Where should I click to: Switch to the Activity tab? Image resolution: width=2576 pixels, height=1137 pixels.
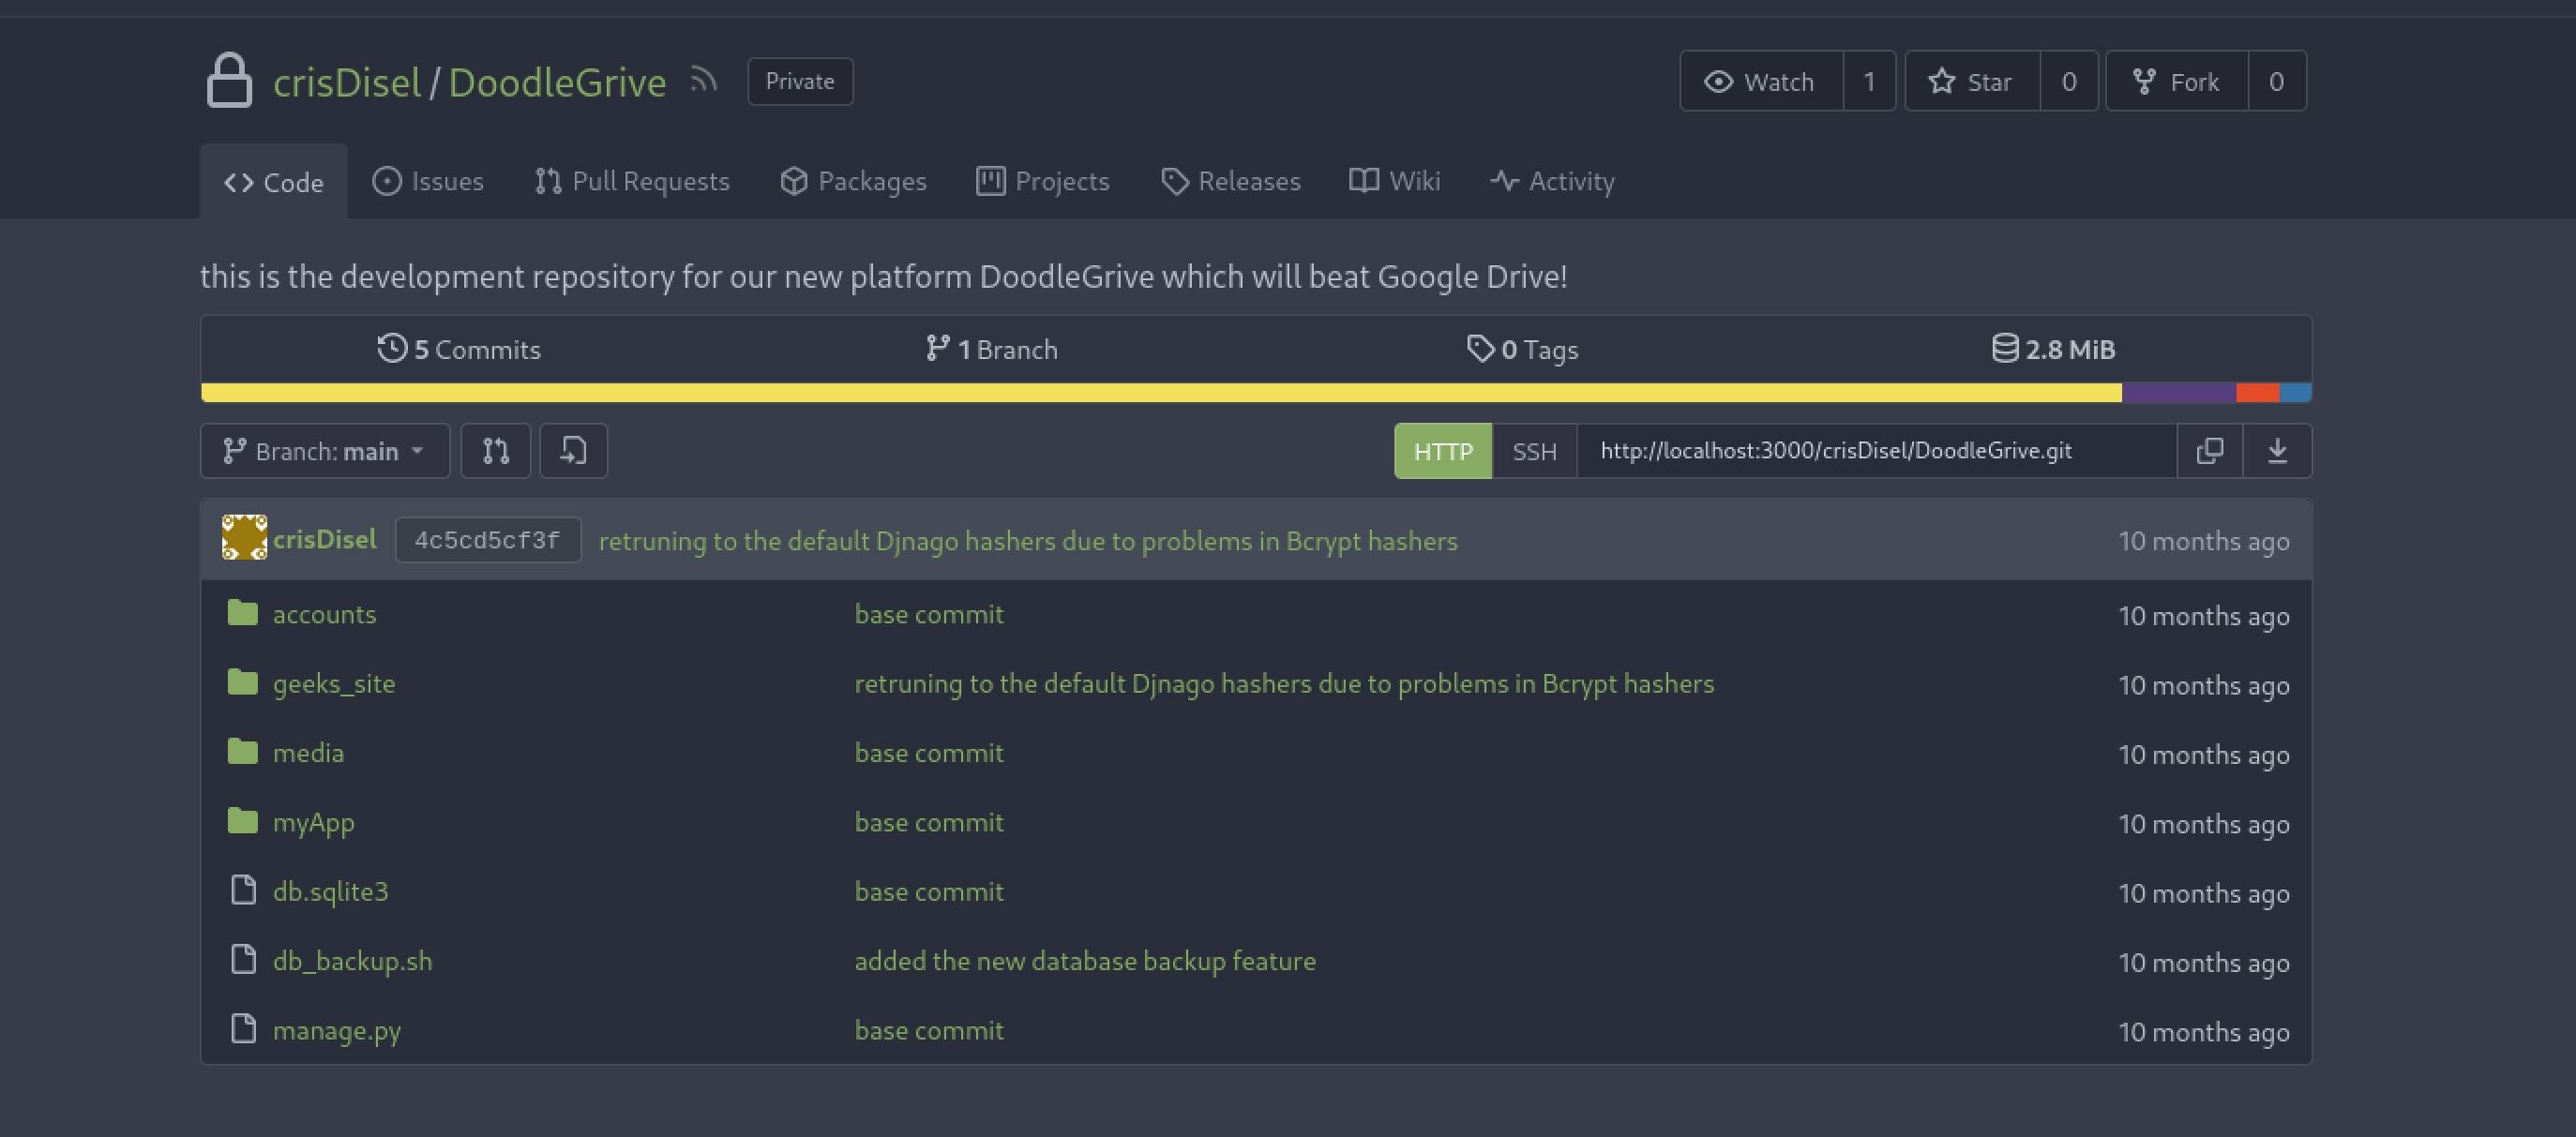[1552, 181]
